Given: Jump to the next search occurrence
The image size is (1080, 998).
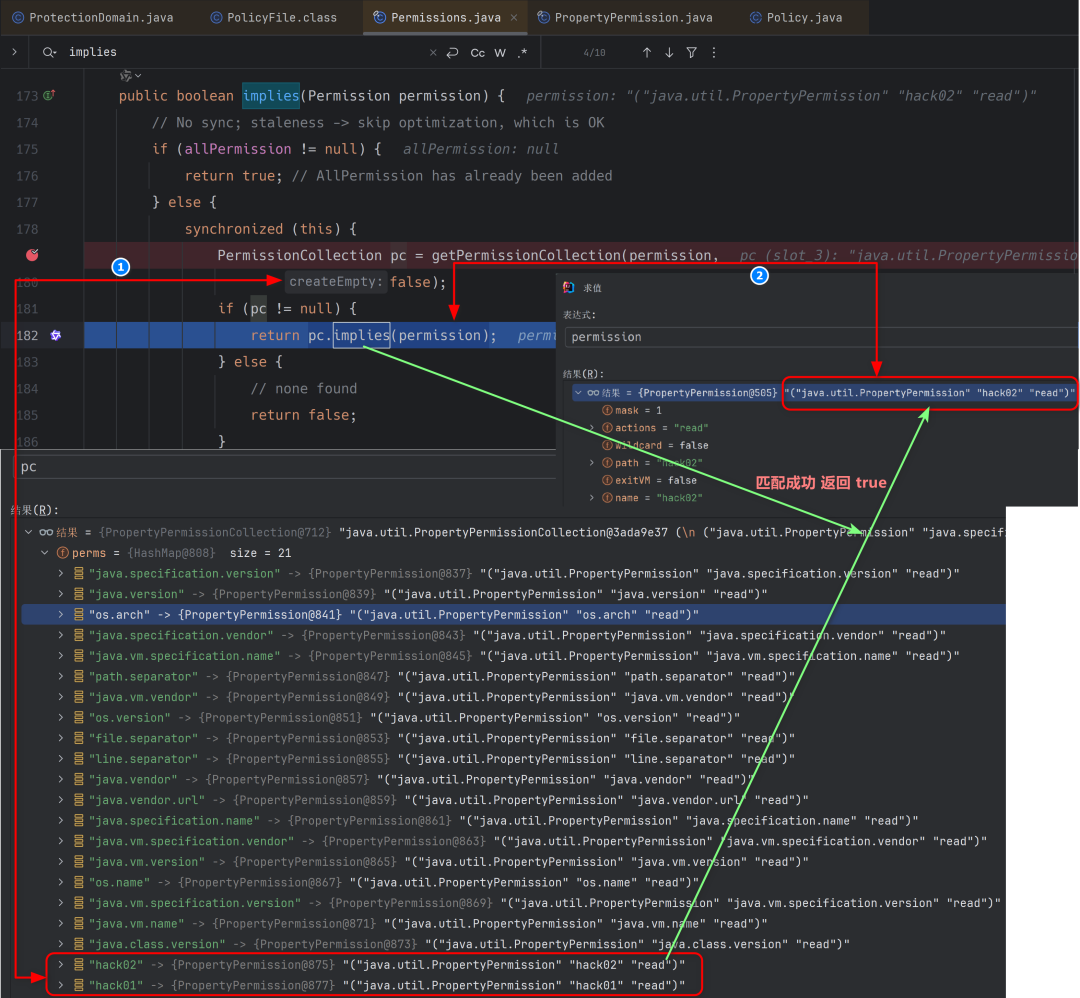Looking at the screenshot, I should [669, 52].
